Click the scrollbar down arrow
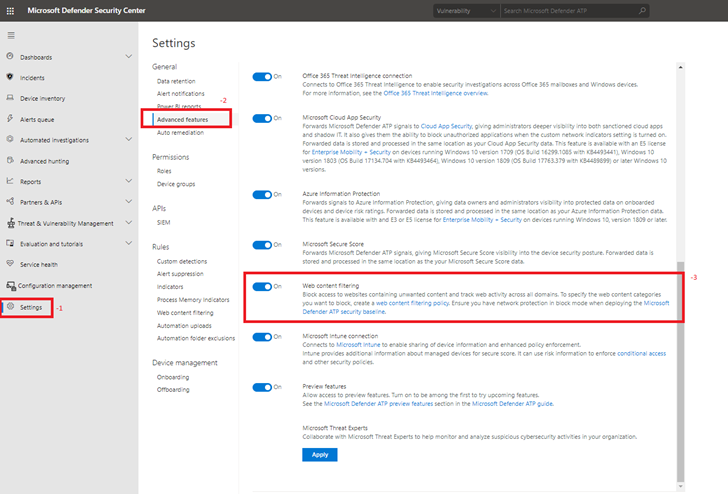Image resolution: width=728 pixels, height=494 pixels. pos(681,487)
